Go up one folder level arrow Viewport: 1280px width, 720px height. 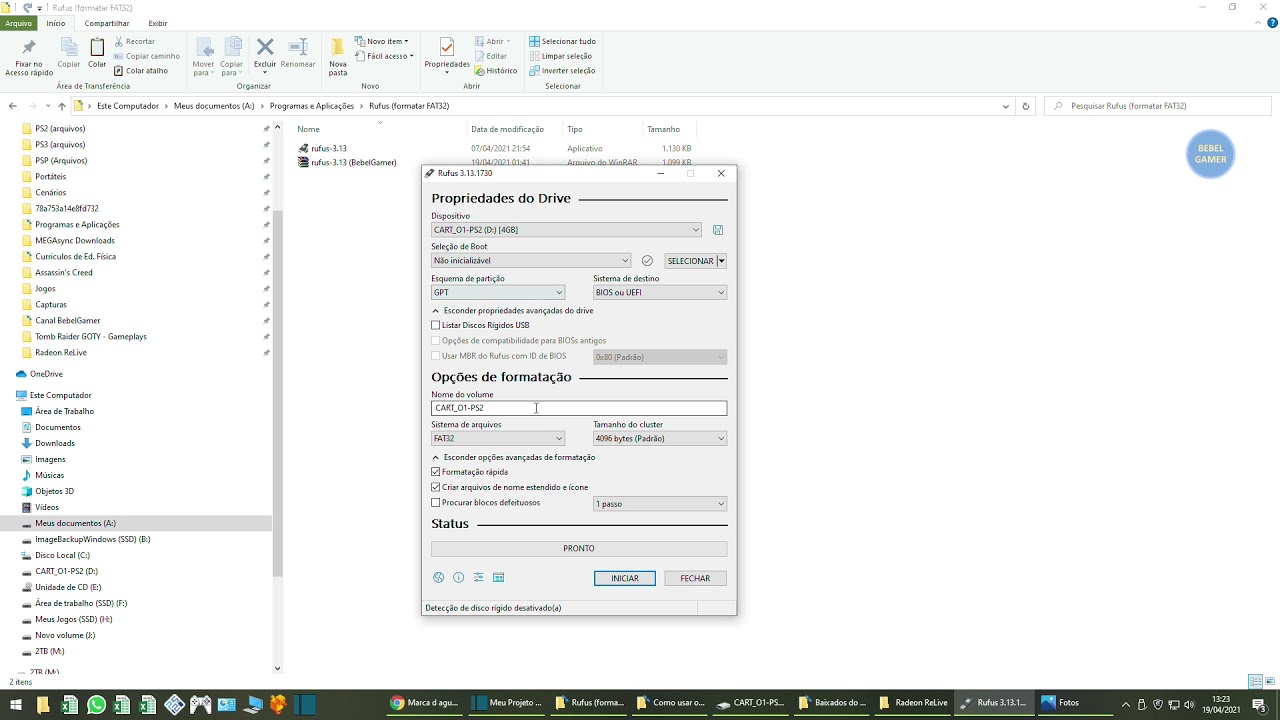[62, 106]
